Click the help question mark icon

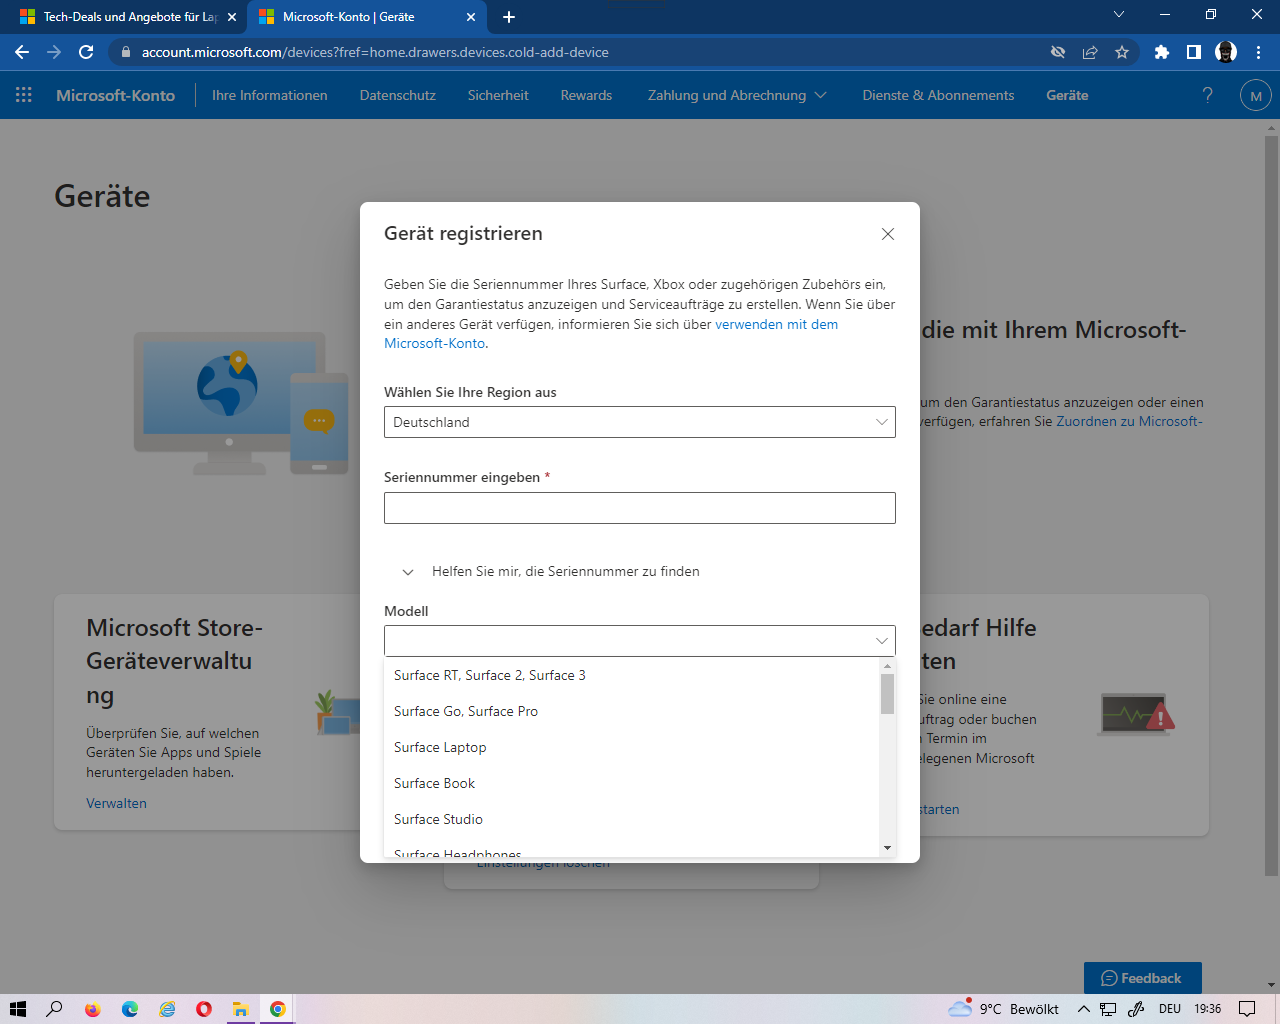(x=1207, y=95)
